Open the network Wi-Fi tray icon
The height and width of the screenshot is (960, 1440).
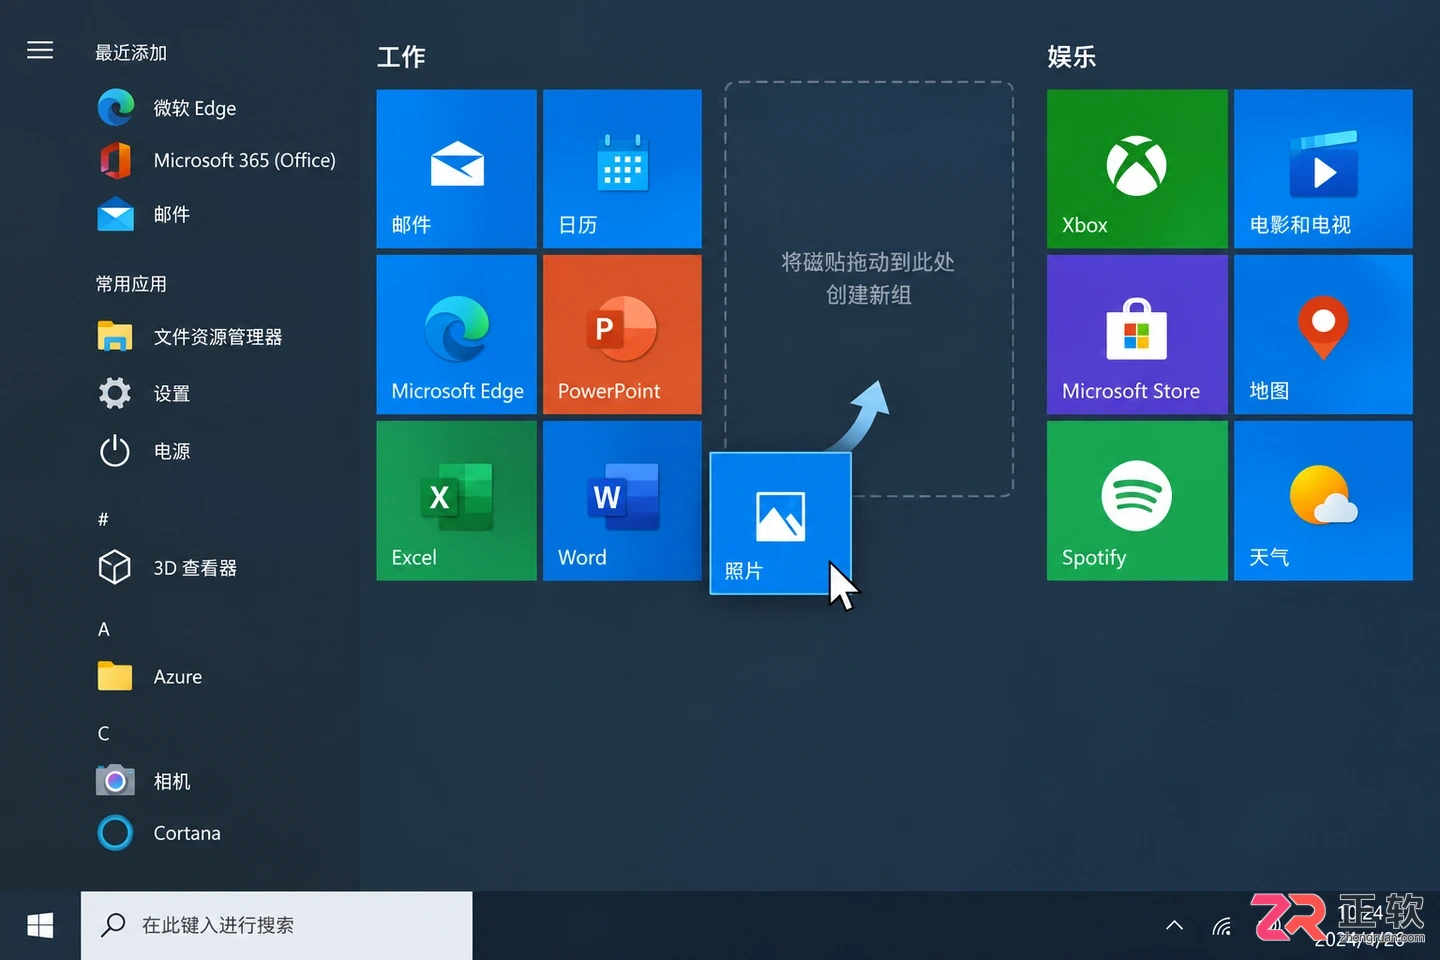click(x=1222, y=927)
